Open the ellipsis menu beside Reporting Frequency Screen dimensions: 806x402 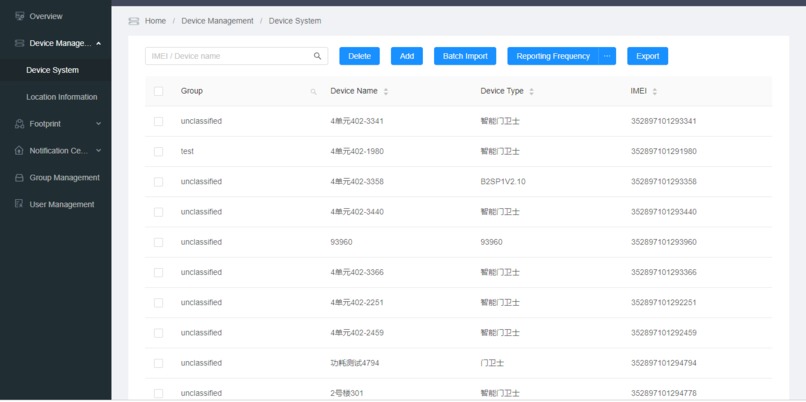pos(607,56)
